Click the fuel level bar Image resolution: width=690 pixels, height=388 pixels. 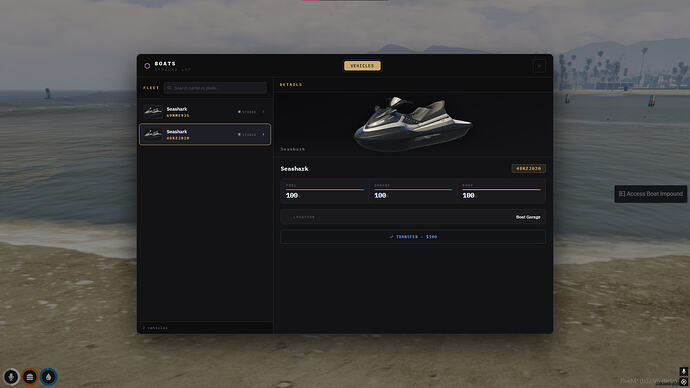pos(325,190)
